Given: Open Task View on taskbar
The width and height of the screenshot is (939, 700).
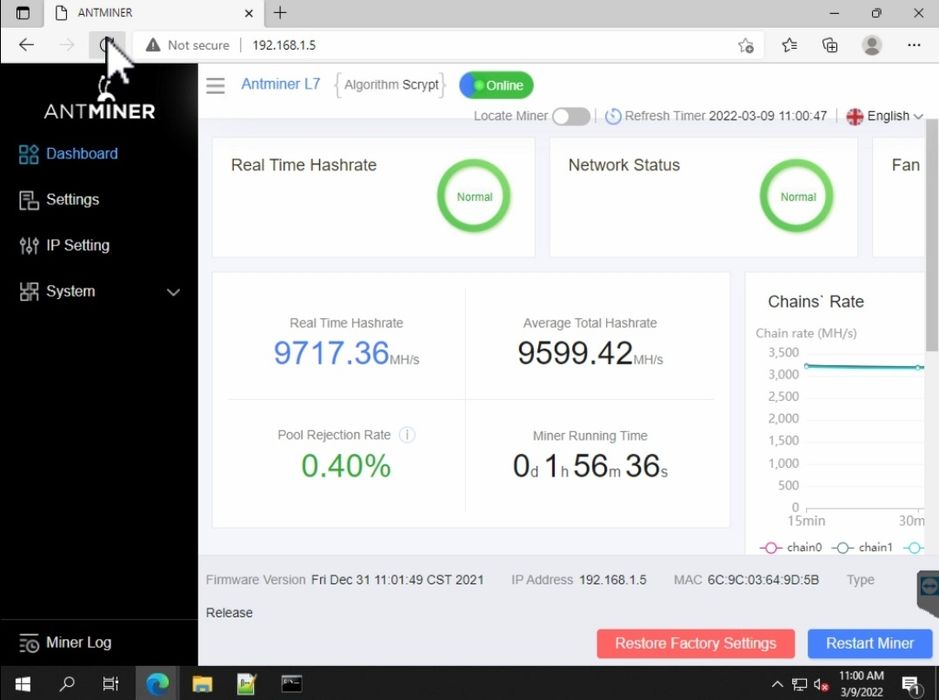Looking at the screenshot, I should (x=111, y=683).
